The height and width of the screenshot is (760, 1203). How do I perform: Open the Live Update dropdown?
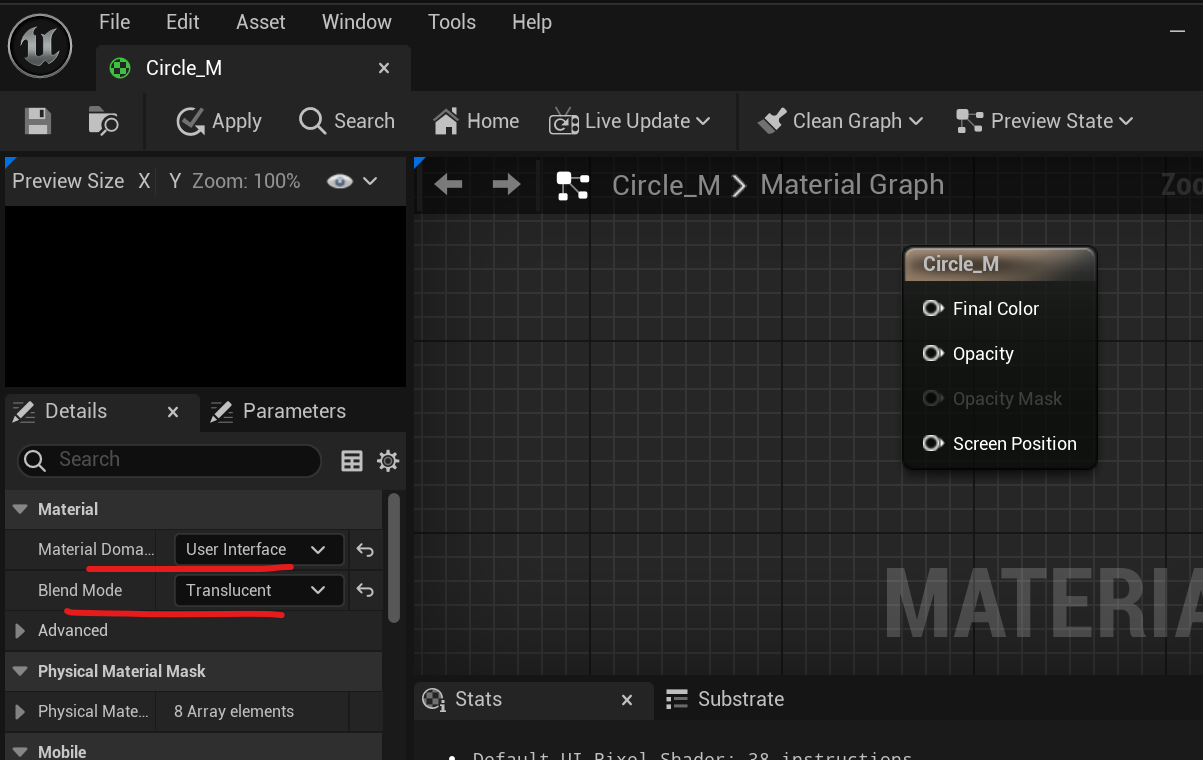pyautogui.click(x=630, y=121)
